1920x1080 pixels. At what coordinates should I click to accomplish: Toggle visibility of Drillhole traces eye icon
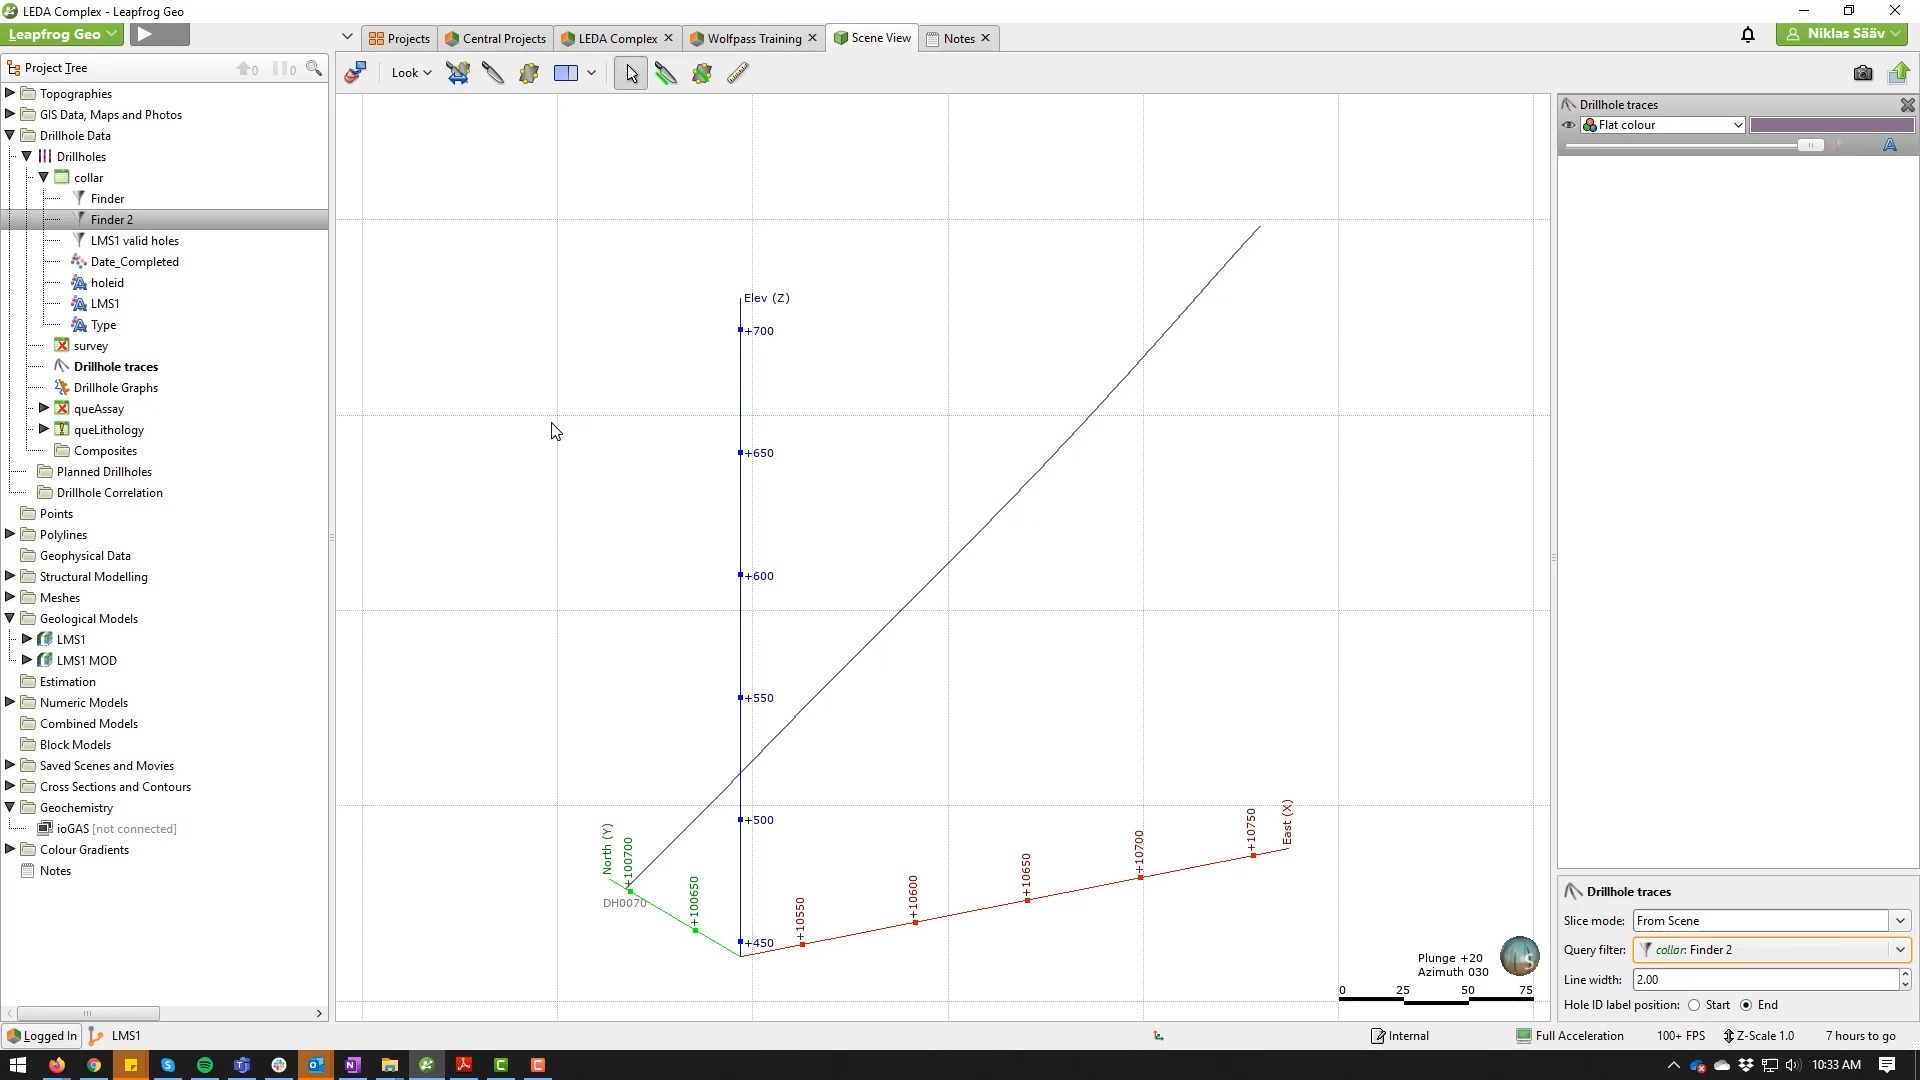pos(1568,124)
